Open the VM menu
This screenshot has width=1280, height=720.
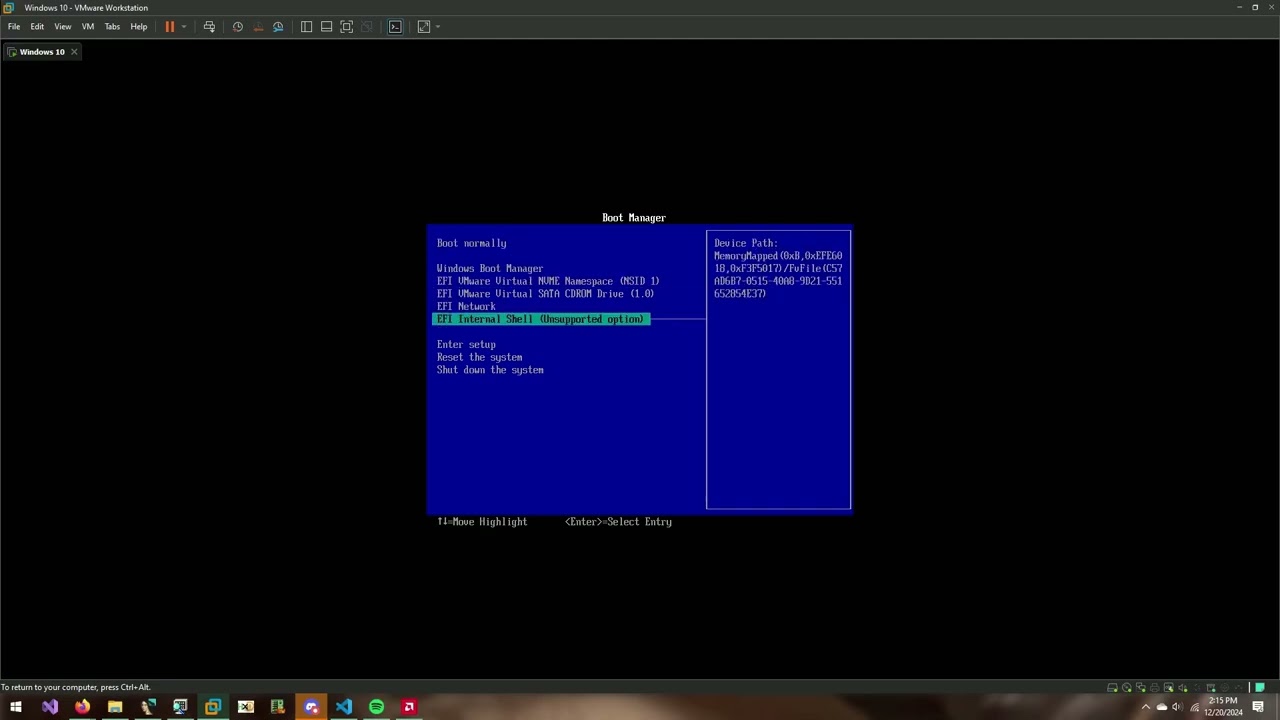(x=88, y=27)
